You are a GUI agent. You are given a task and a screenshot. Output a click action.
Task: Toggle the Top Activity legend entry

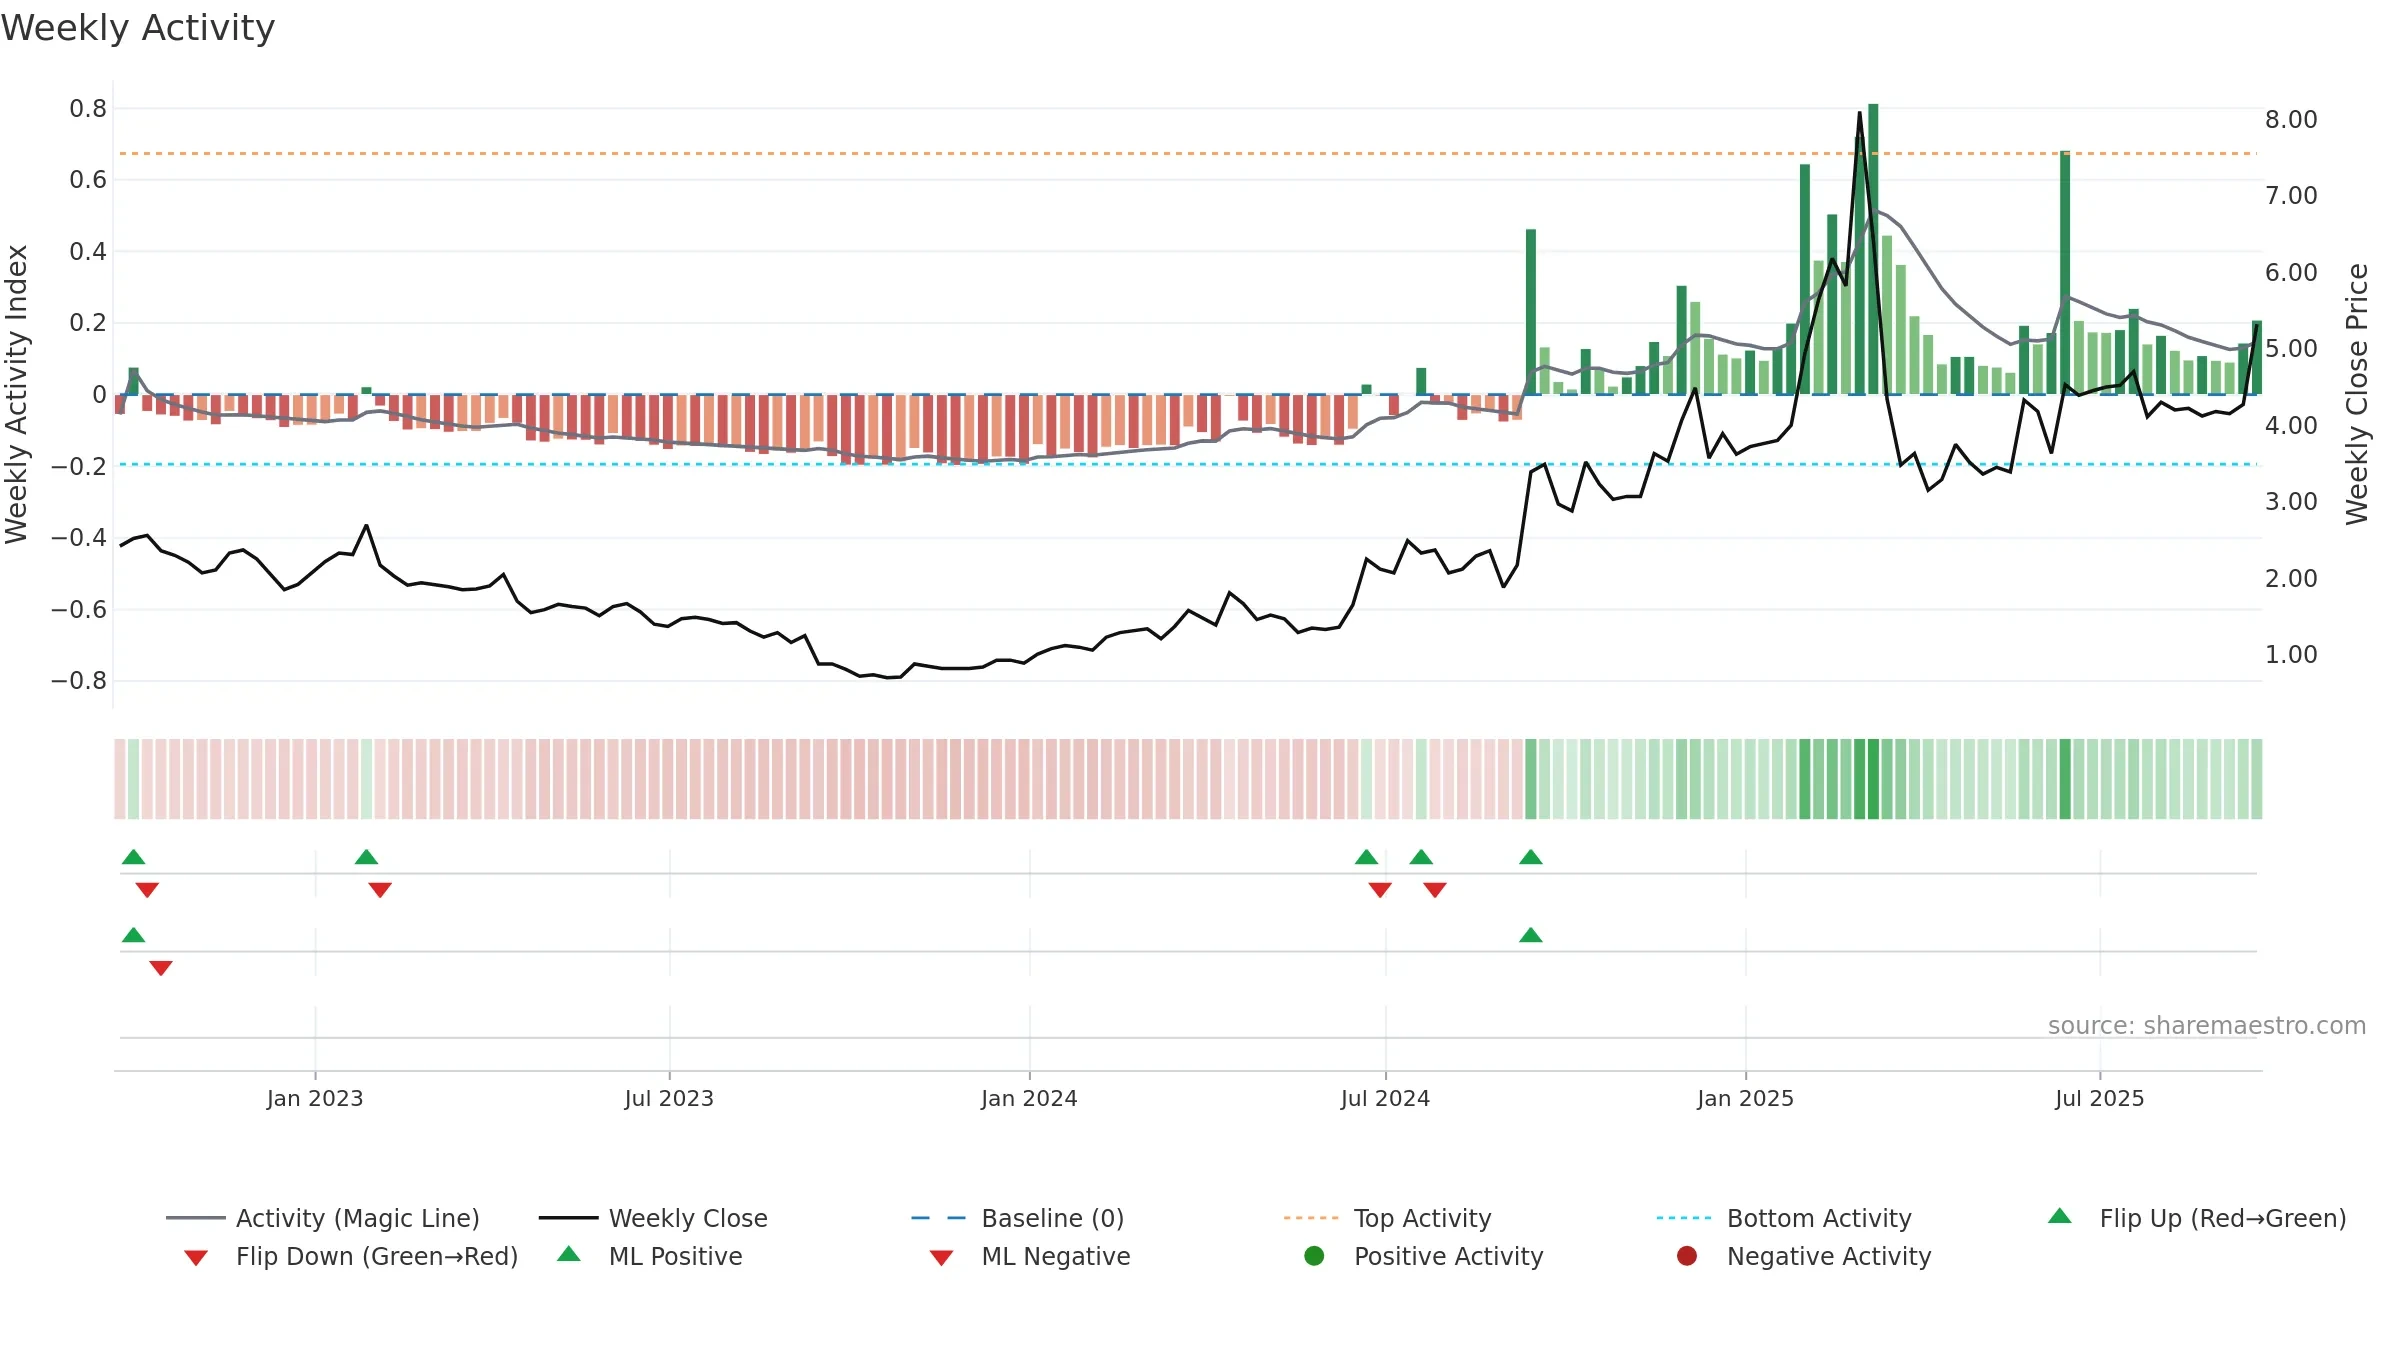(1388, 1218)
